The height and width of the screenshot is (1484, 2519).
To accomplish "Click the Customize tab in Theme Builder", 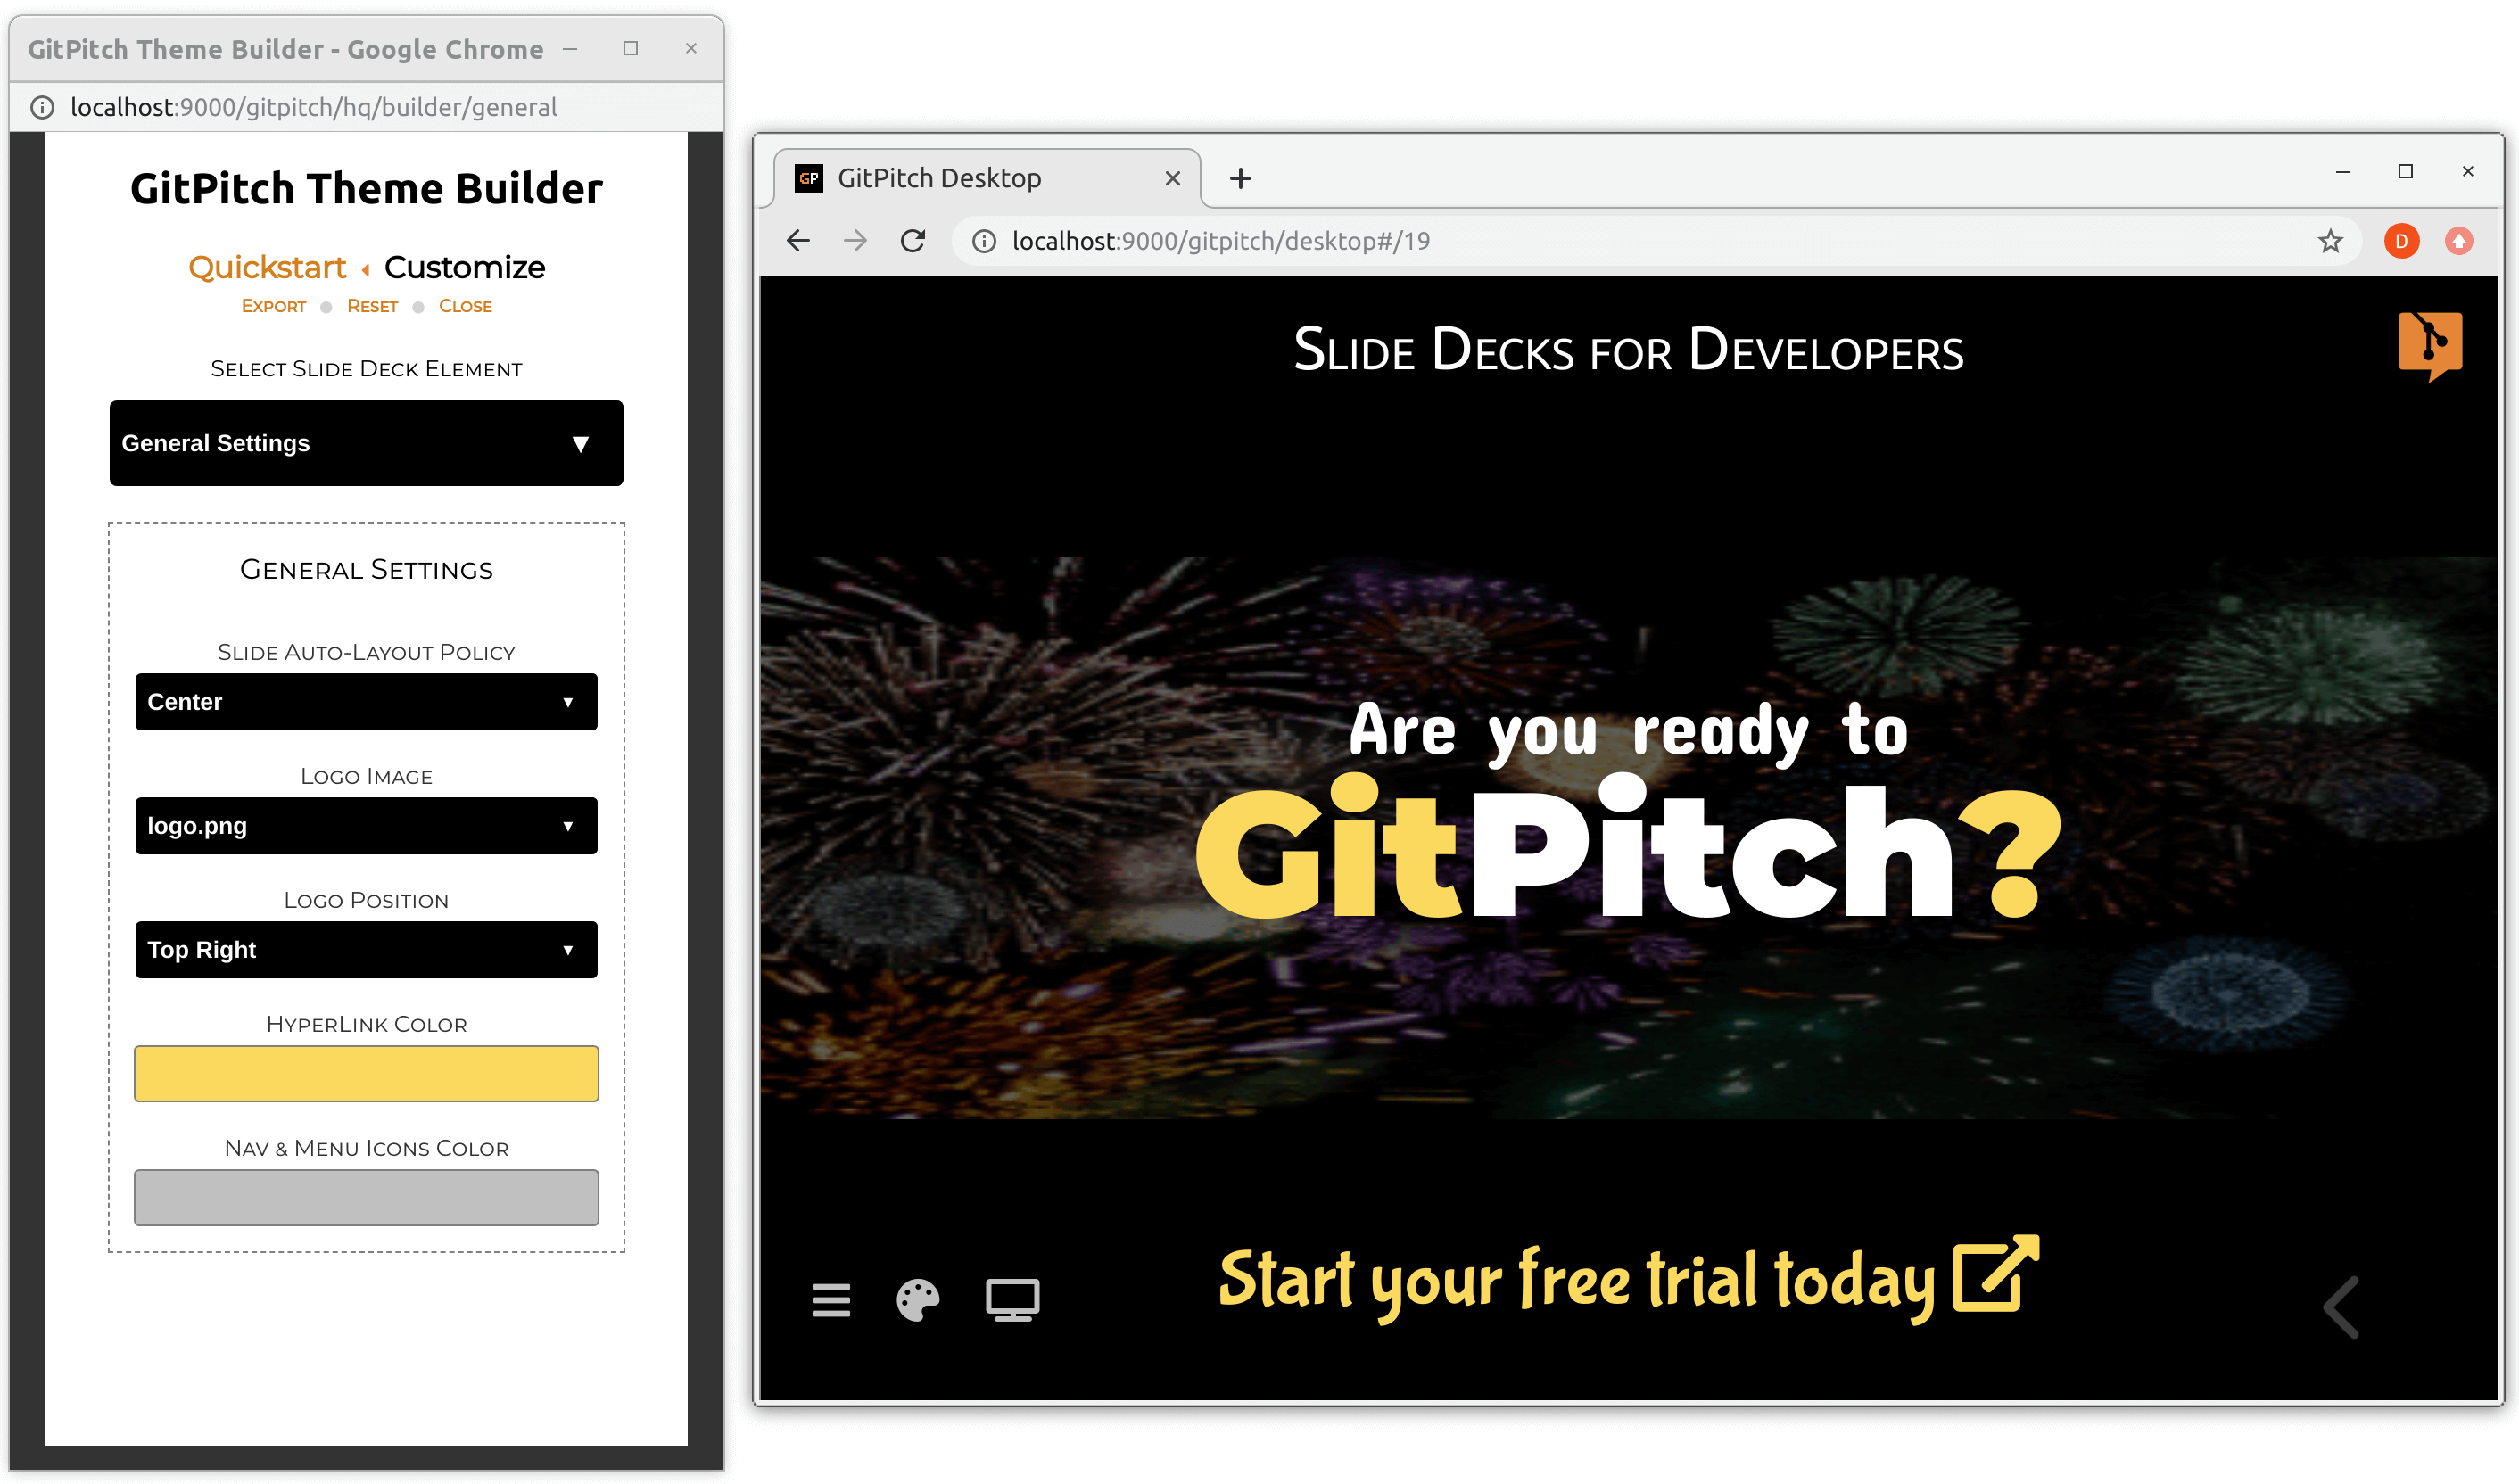I will [x=467, y=267].
